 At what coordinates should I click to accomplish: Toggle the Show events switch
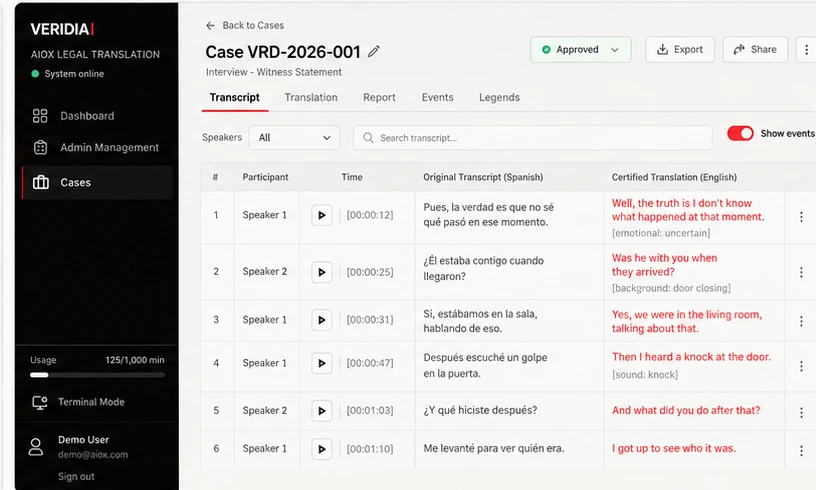point(740,134)
